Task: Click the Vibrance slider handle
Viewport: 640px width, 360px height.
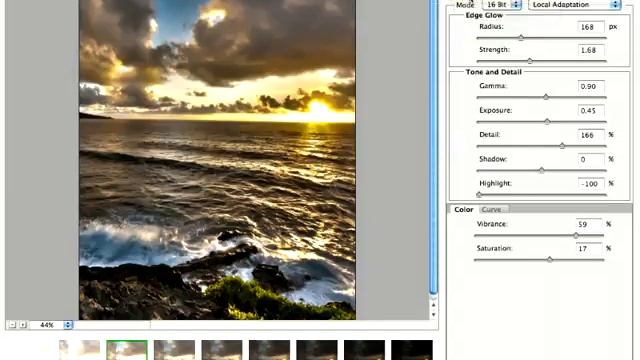Action: pos(576,235)
